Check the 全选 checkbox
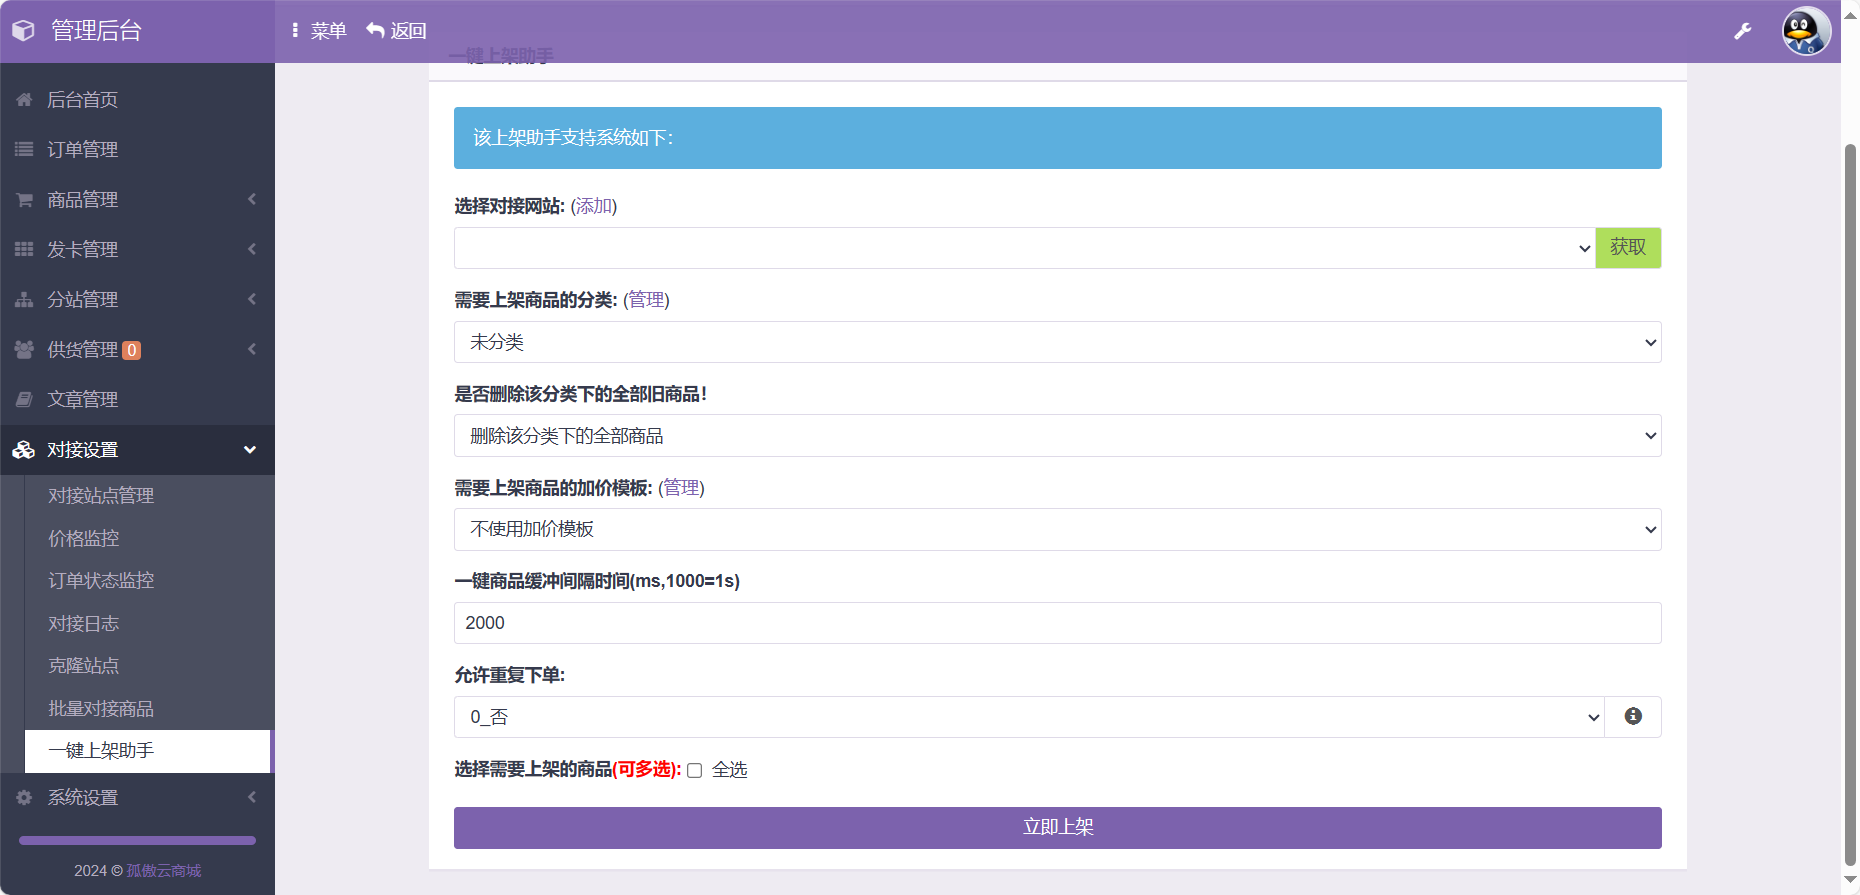This screenshot has width=1860, height=895. [x=694, y=771]
